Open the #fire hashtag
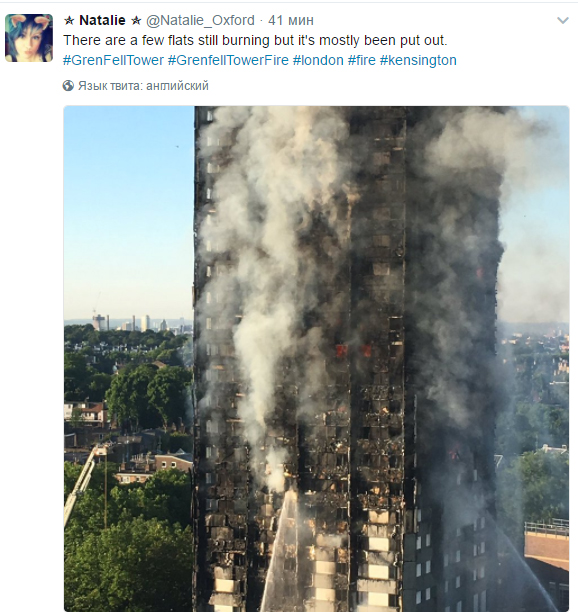Screen dimensions: 578x612 362,60
